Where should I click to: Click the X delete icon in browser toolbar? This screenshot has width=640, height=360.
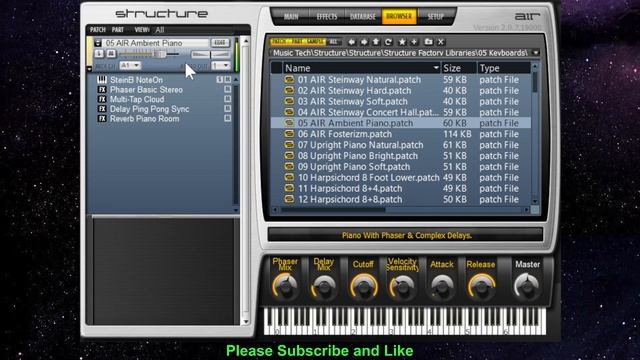pos(441,42)
